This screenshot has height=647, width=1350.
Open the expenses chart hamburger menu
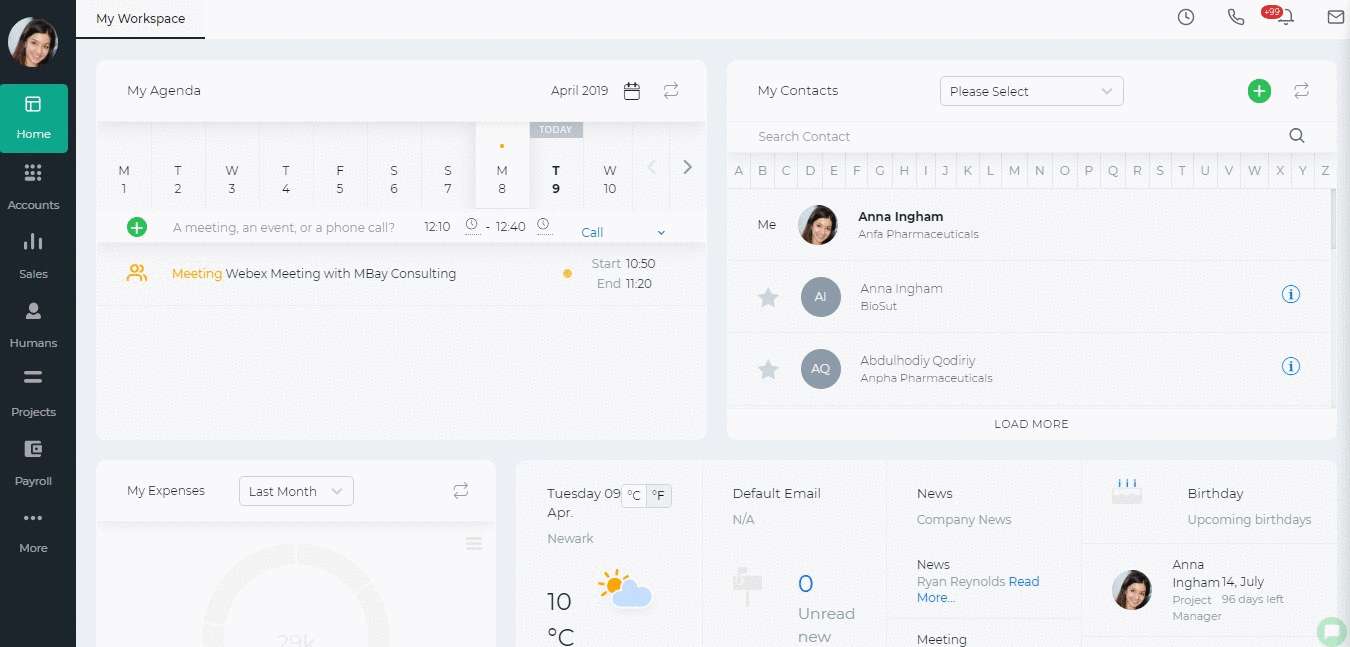point(474,544)
